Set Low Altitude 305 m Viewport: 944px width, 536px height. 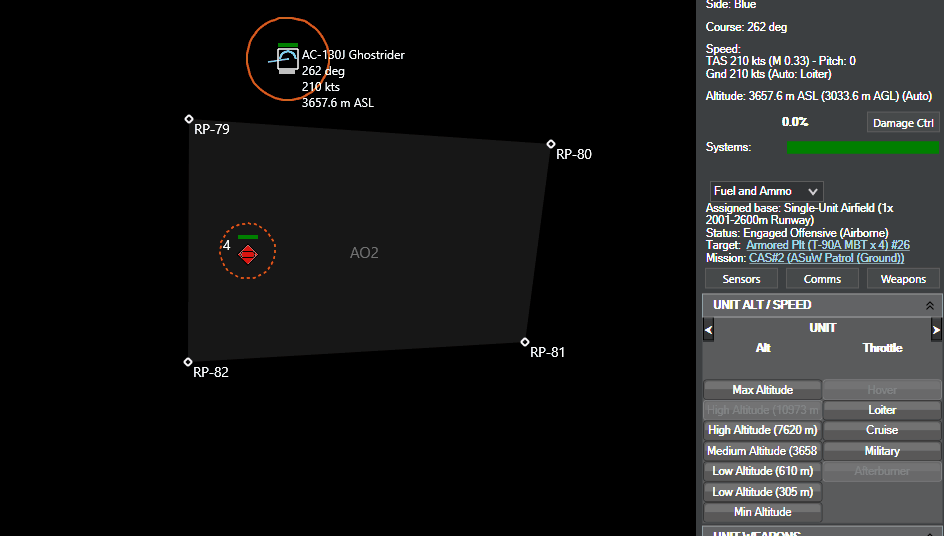click(x=762, y=491)
